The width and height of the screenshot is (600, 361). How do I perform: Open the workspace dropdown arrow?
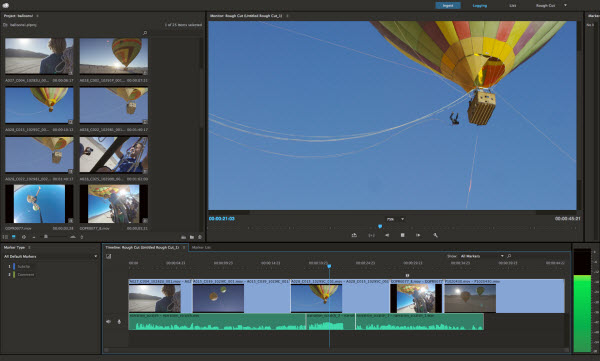565,5
